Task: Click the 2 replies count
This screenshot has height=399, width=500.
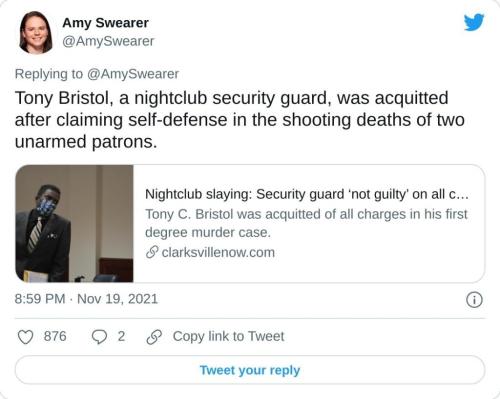Action: pyautogui.click(x=121, y=336)
